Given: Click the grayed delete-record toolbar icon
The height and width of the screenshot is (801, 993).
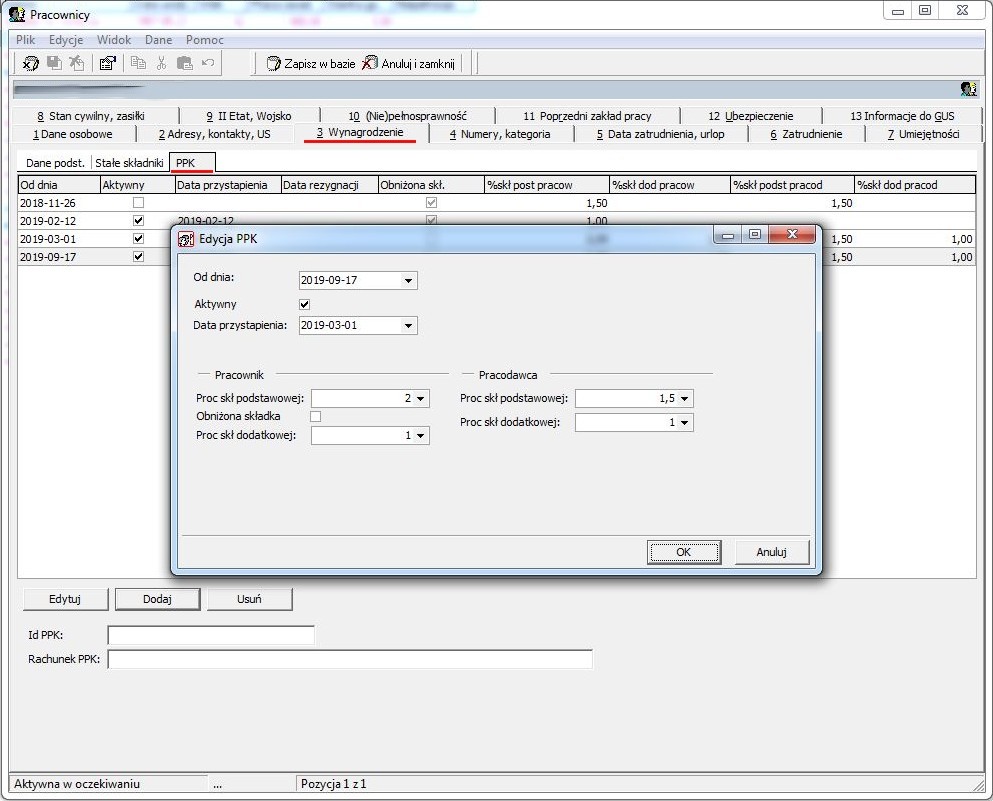Looking at the screenshot, I should click(x=77, y=63).
